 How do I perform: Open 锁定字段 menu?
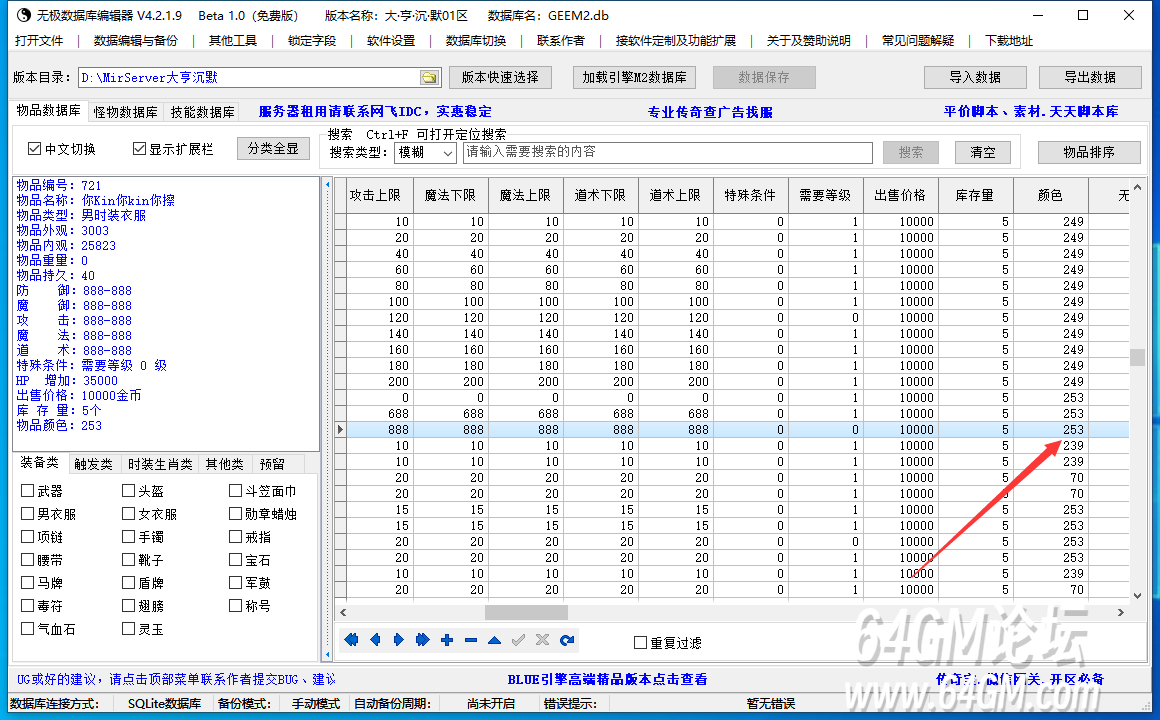(312, 41)
